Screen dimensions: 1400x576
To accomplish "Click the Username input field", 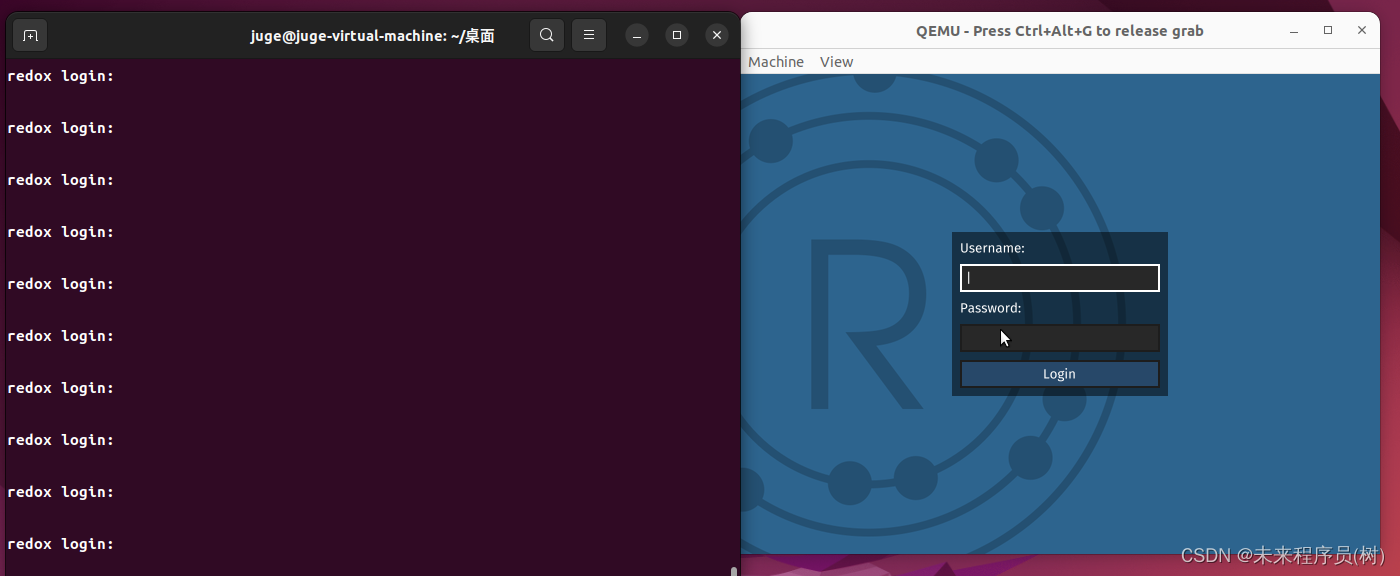I will (x=1059, y=277).
